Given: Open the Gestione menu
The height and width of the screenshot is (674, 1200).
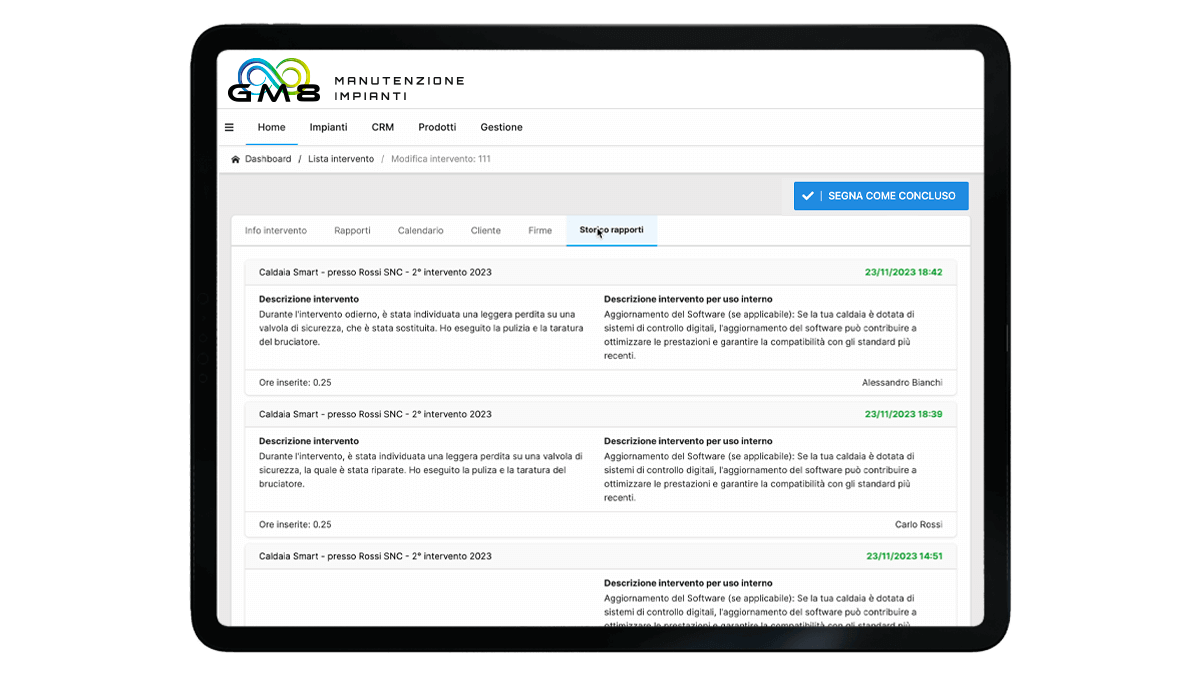Looking at the screenshot, I should pos(501,127).
